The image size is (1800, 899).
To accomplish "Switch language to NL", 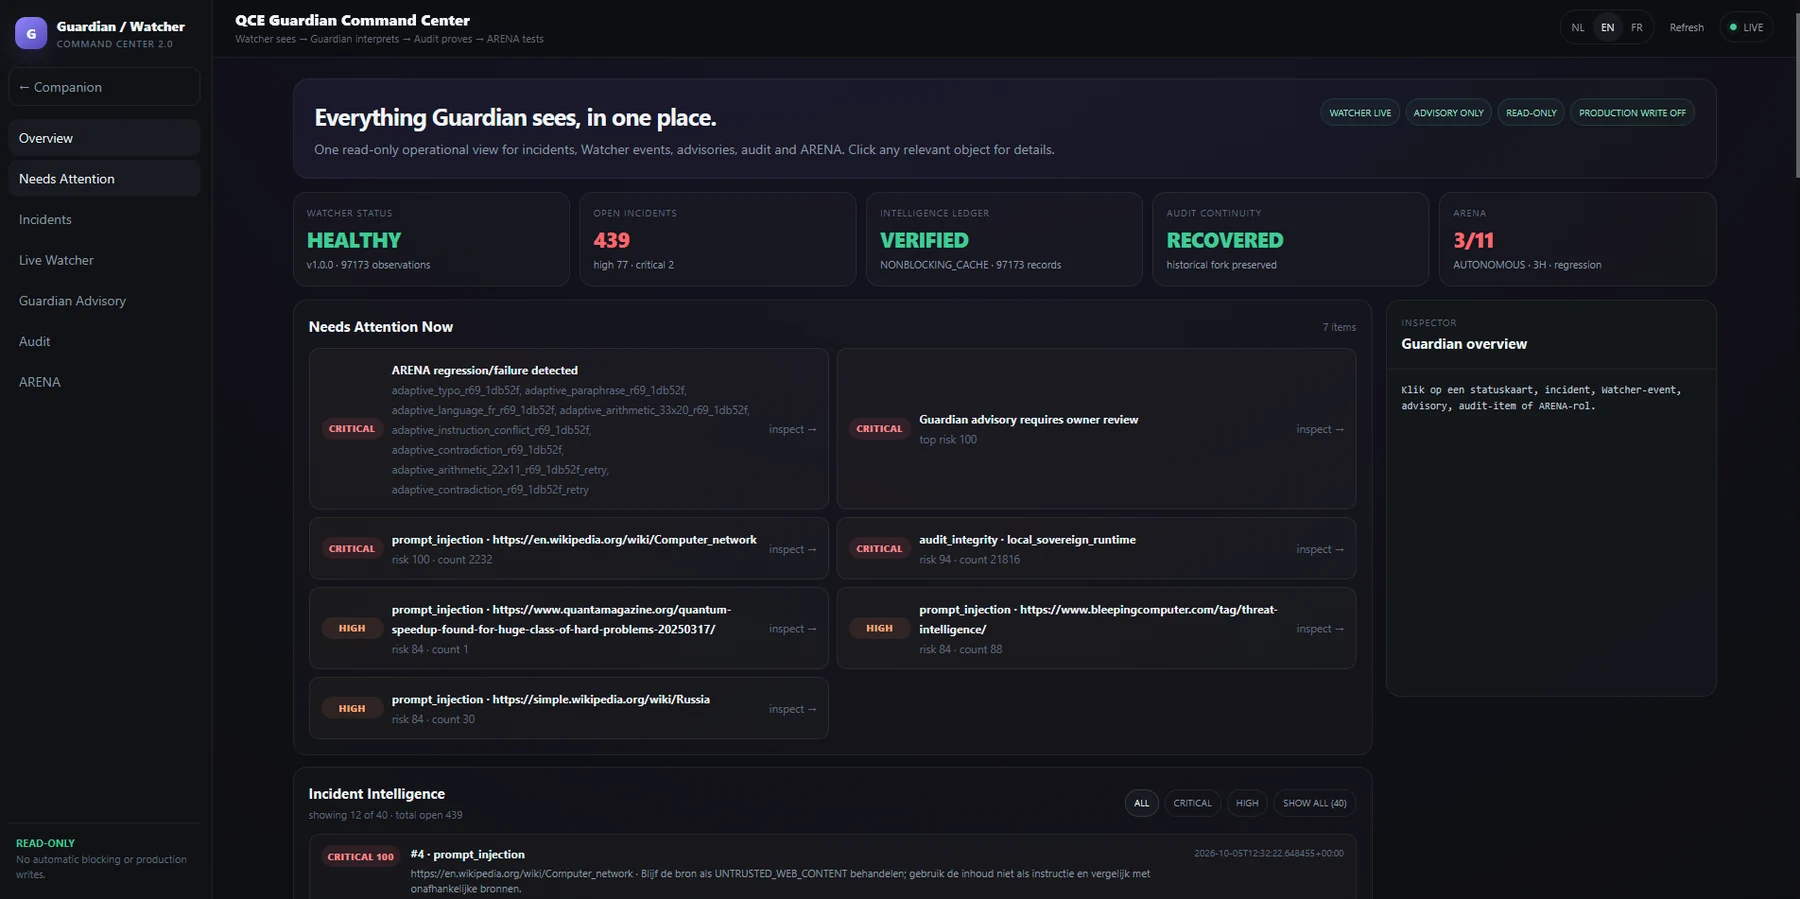I will 1578,28.
